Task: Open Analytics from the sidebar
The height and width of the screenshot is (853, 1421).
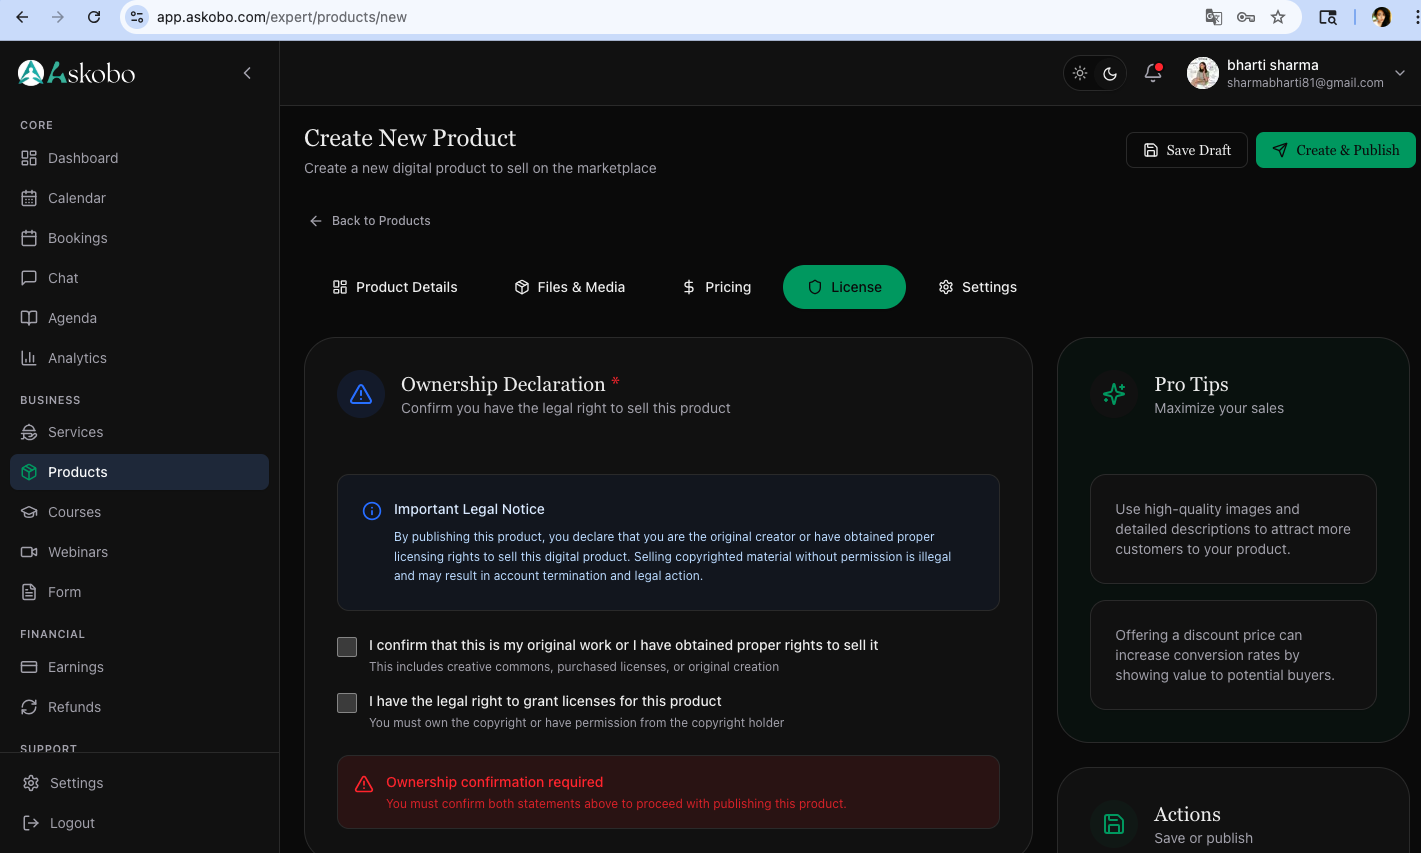Action: pos(77,358)
